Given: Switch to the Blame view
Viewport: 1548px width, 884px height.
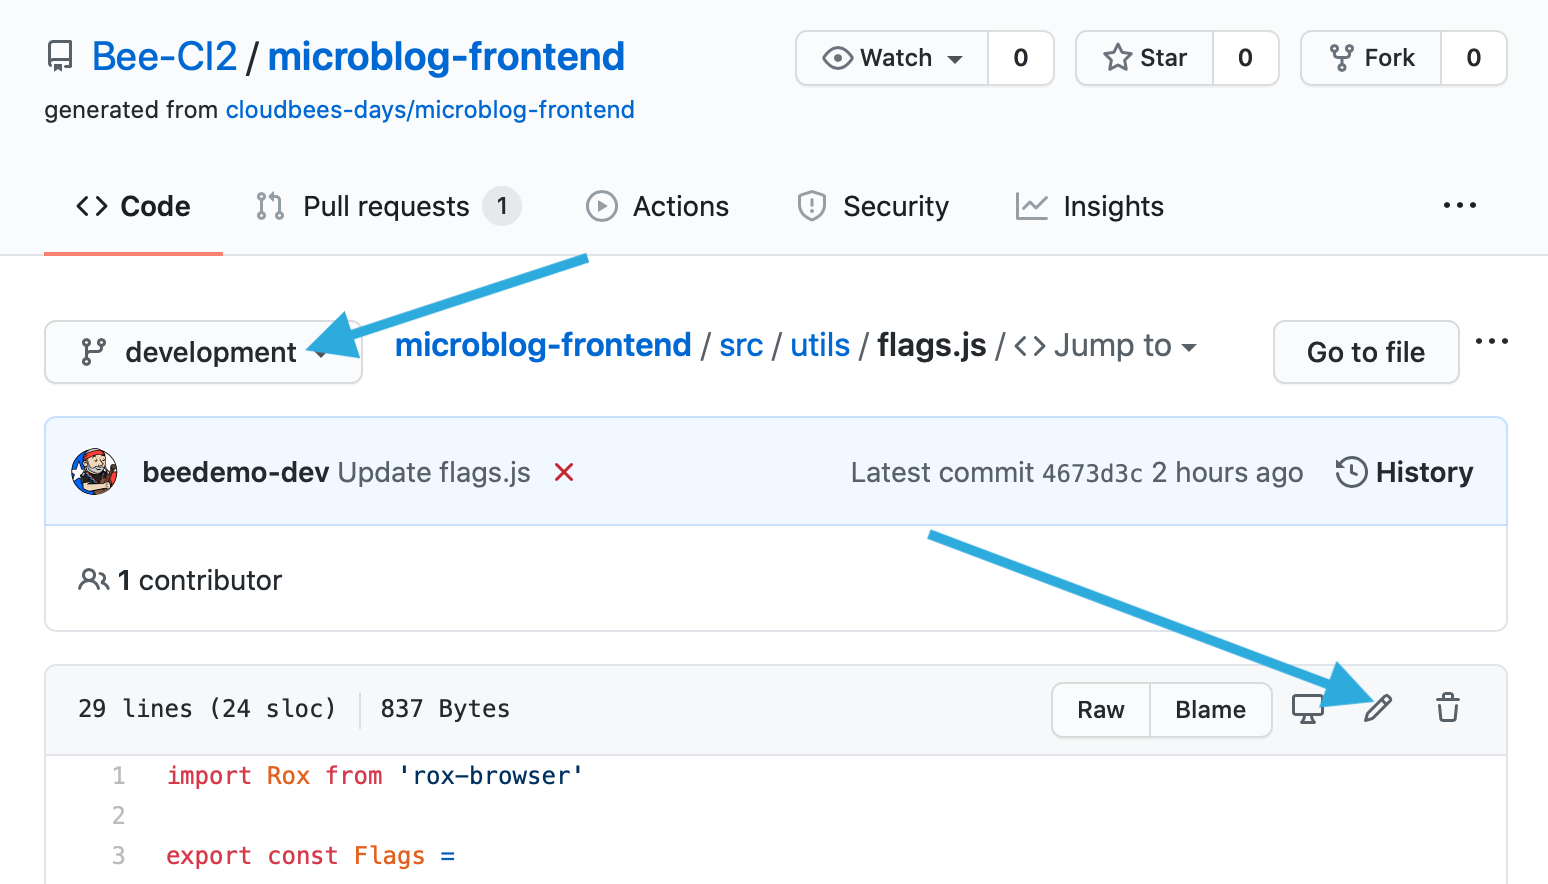Looking at the screenshot, I should pyautogui.click(x=1210, y=709).
